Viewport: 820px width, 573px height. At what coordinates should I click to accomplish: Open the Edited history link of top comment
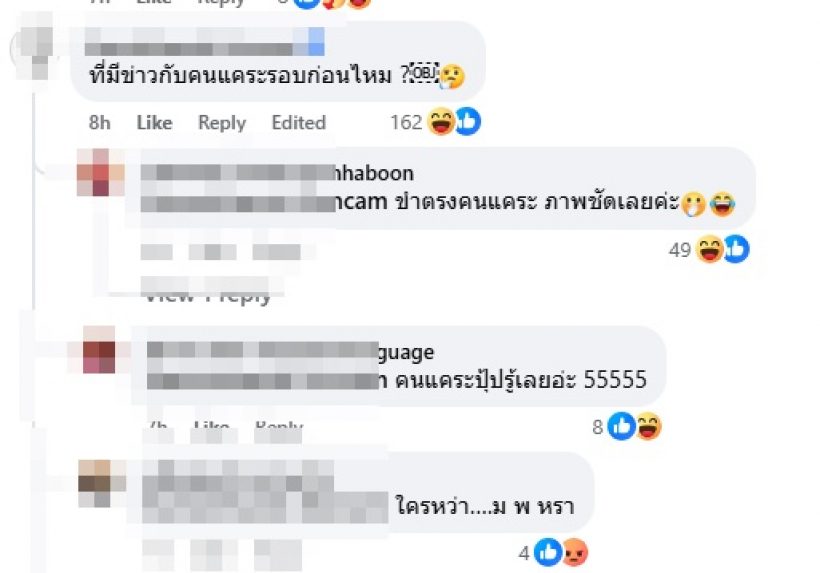click(299, 122)
